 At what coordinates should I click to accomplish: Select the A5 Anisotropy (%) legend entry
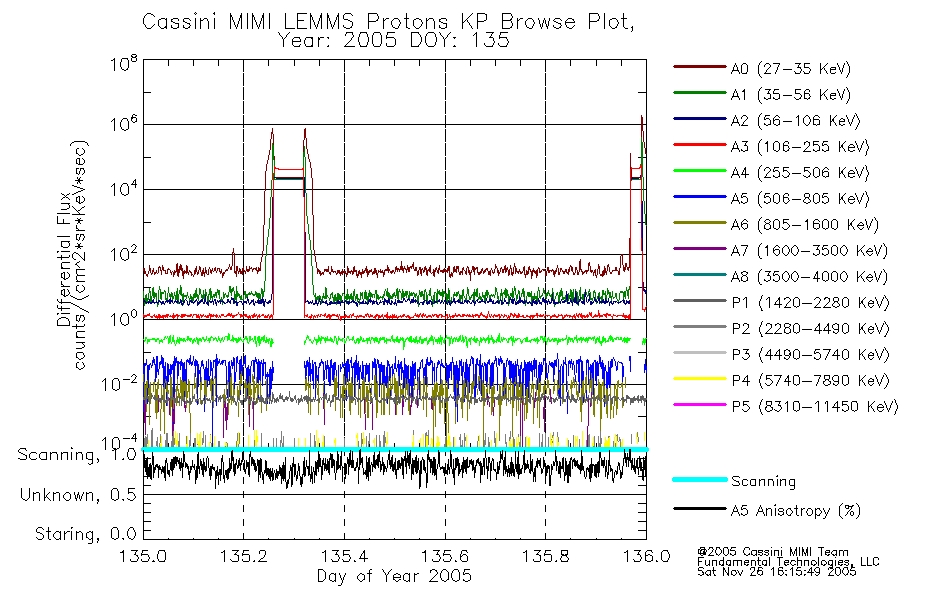tap(768, 511)
